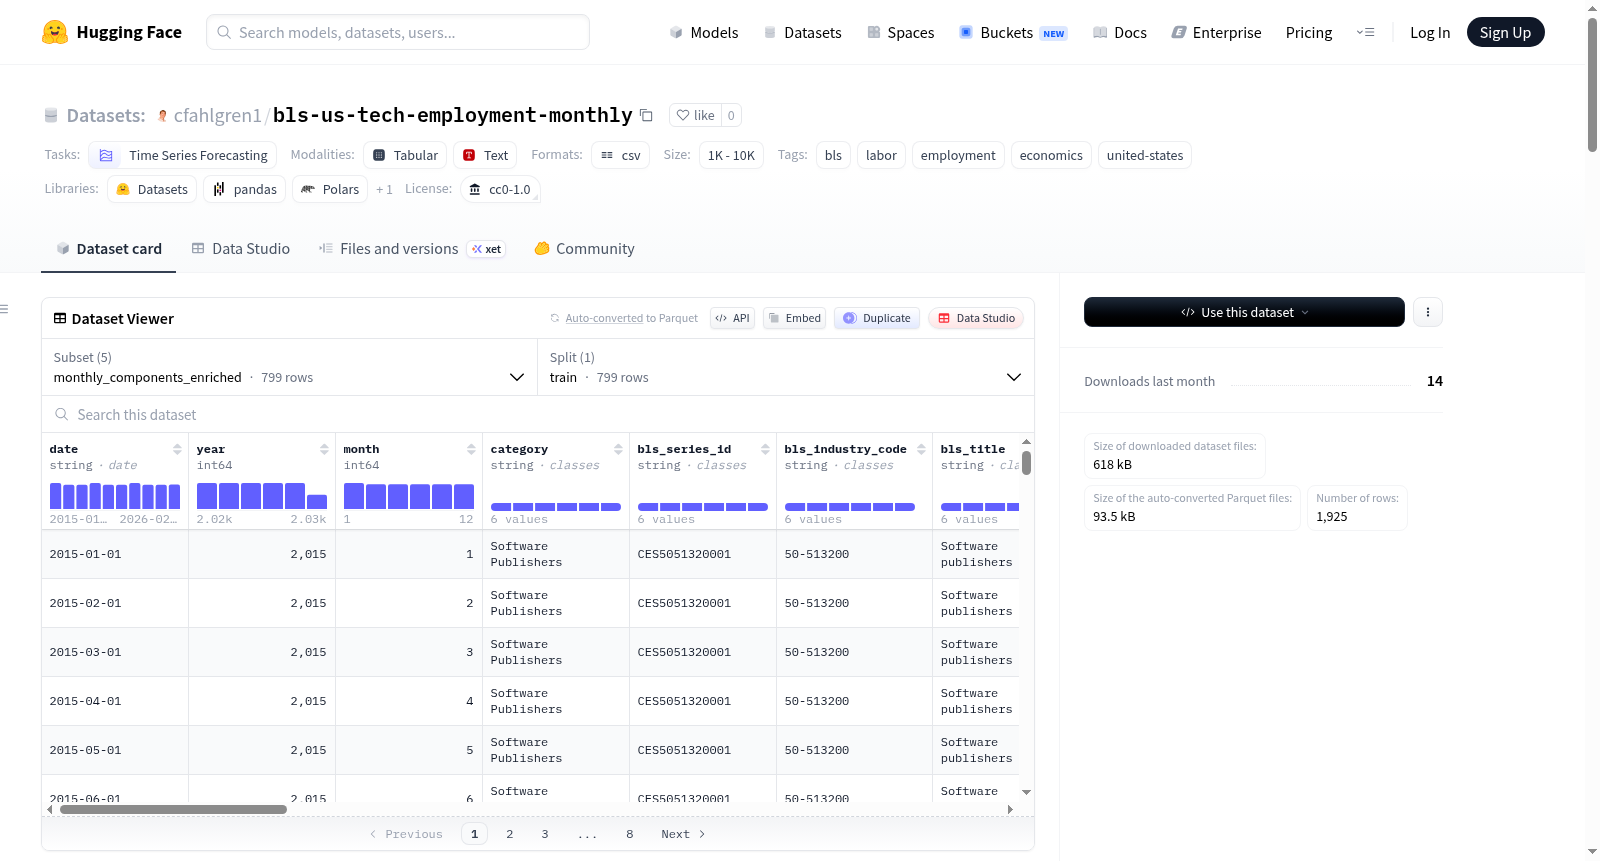Open Buckets in the top navigation
The image size is (1600, 861).
pos(1013,32)
